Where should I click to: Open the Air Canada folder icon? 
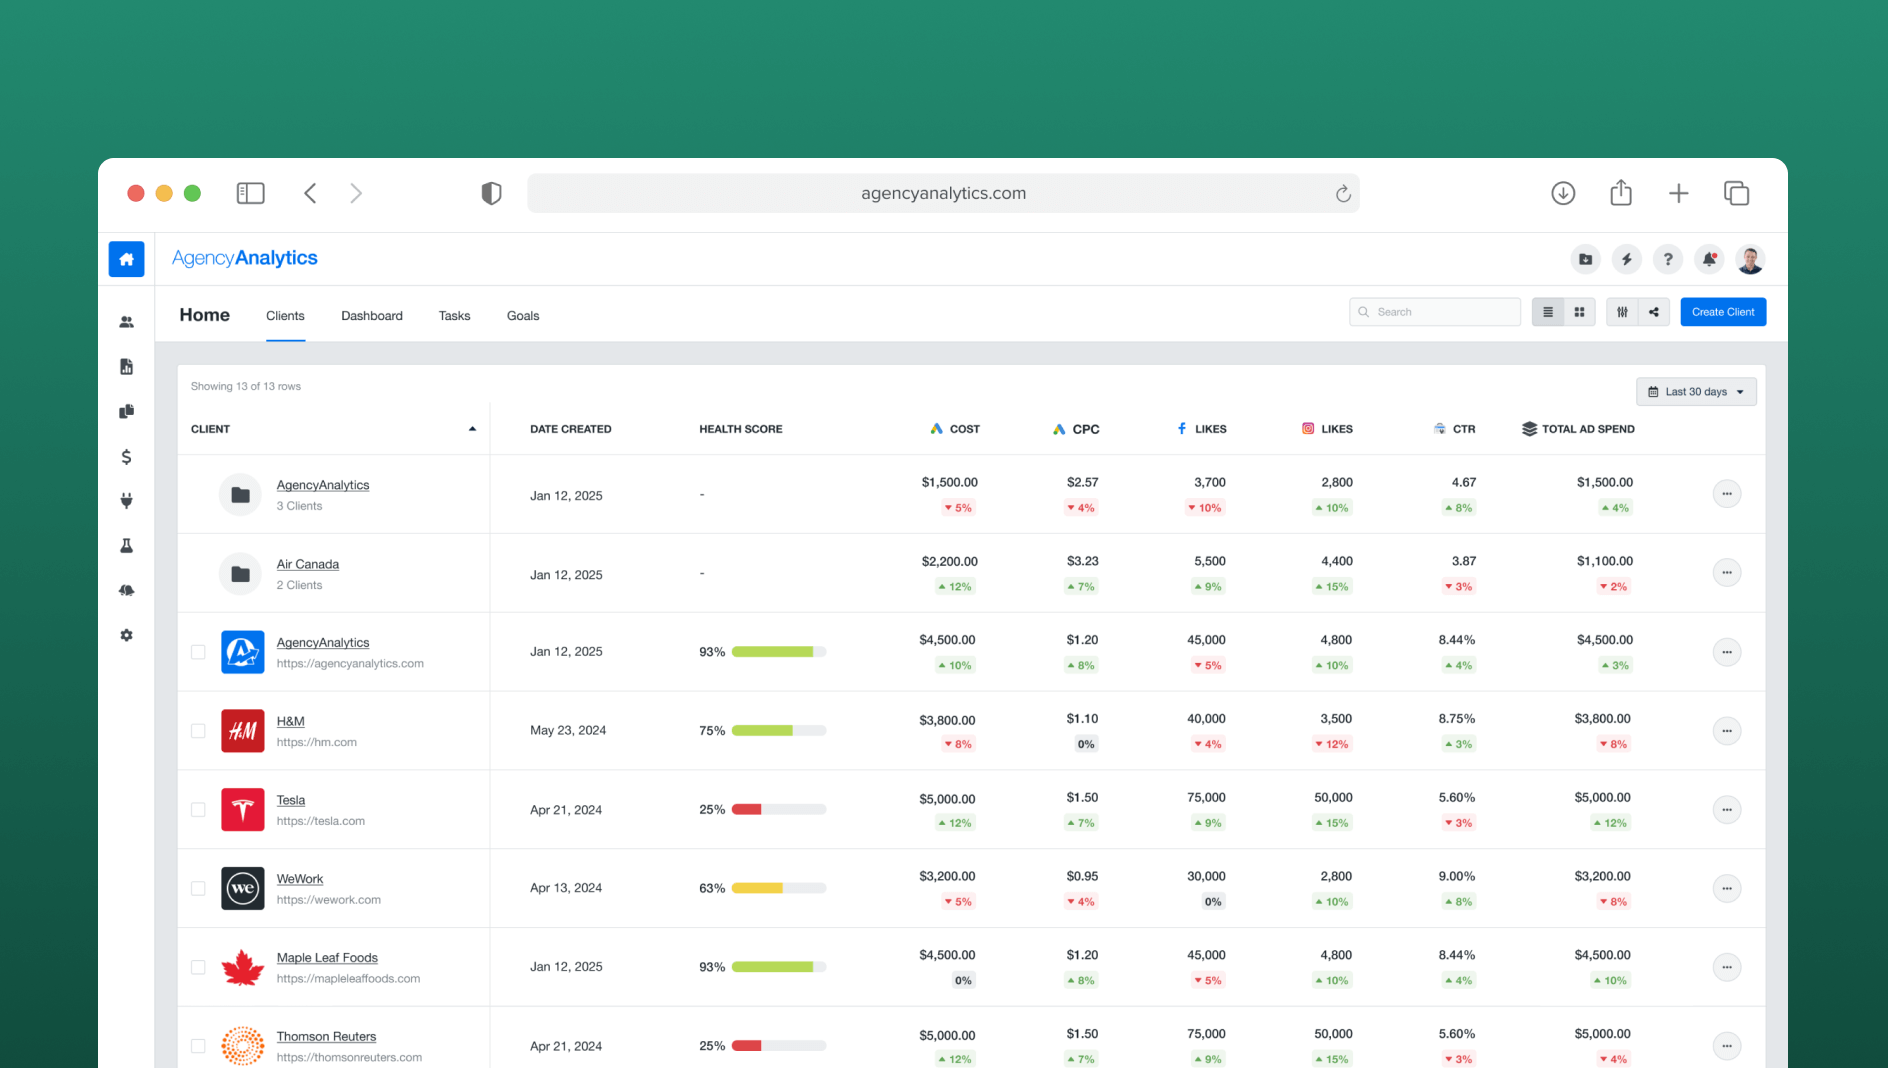(240, 573)
